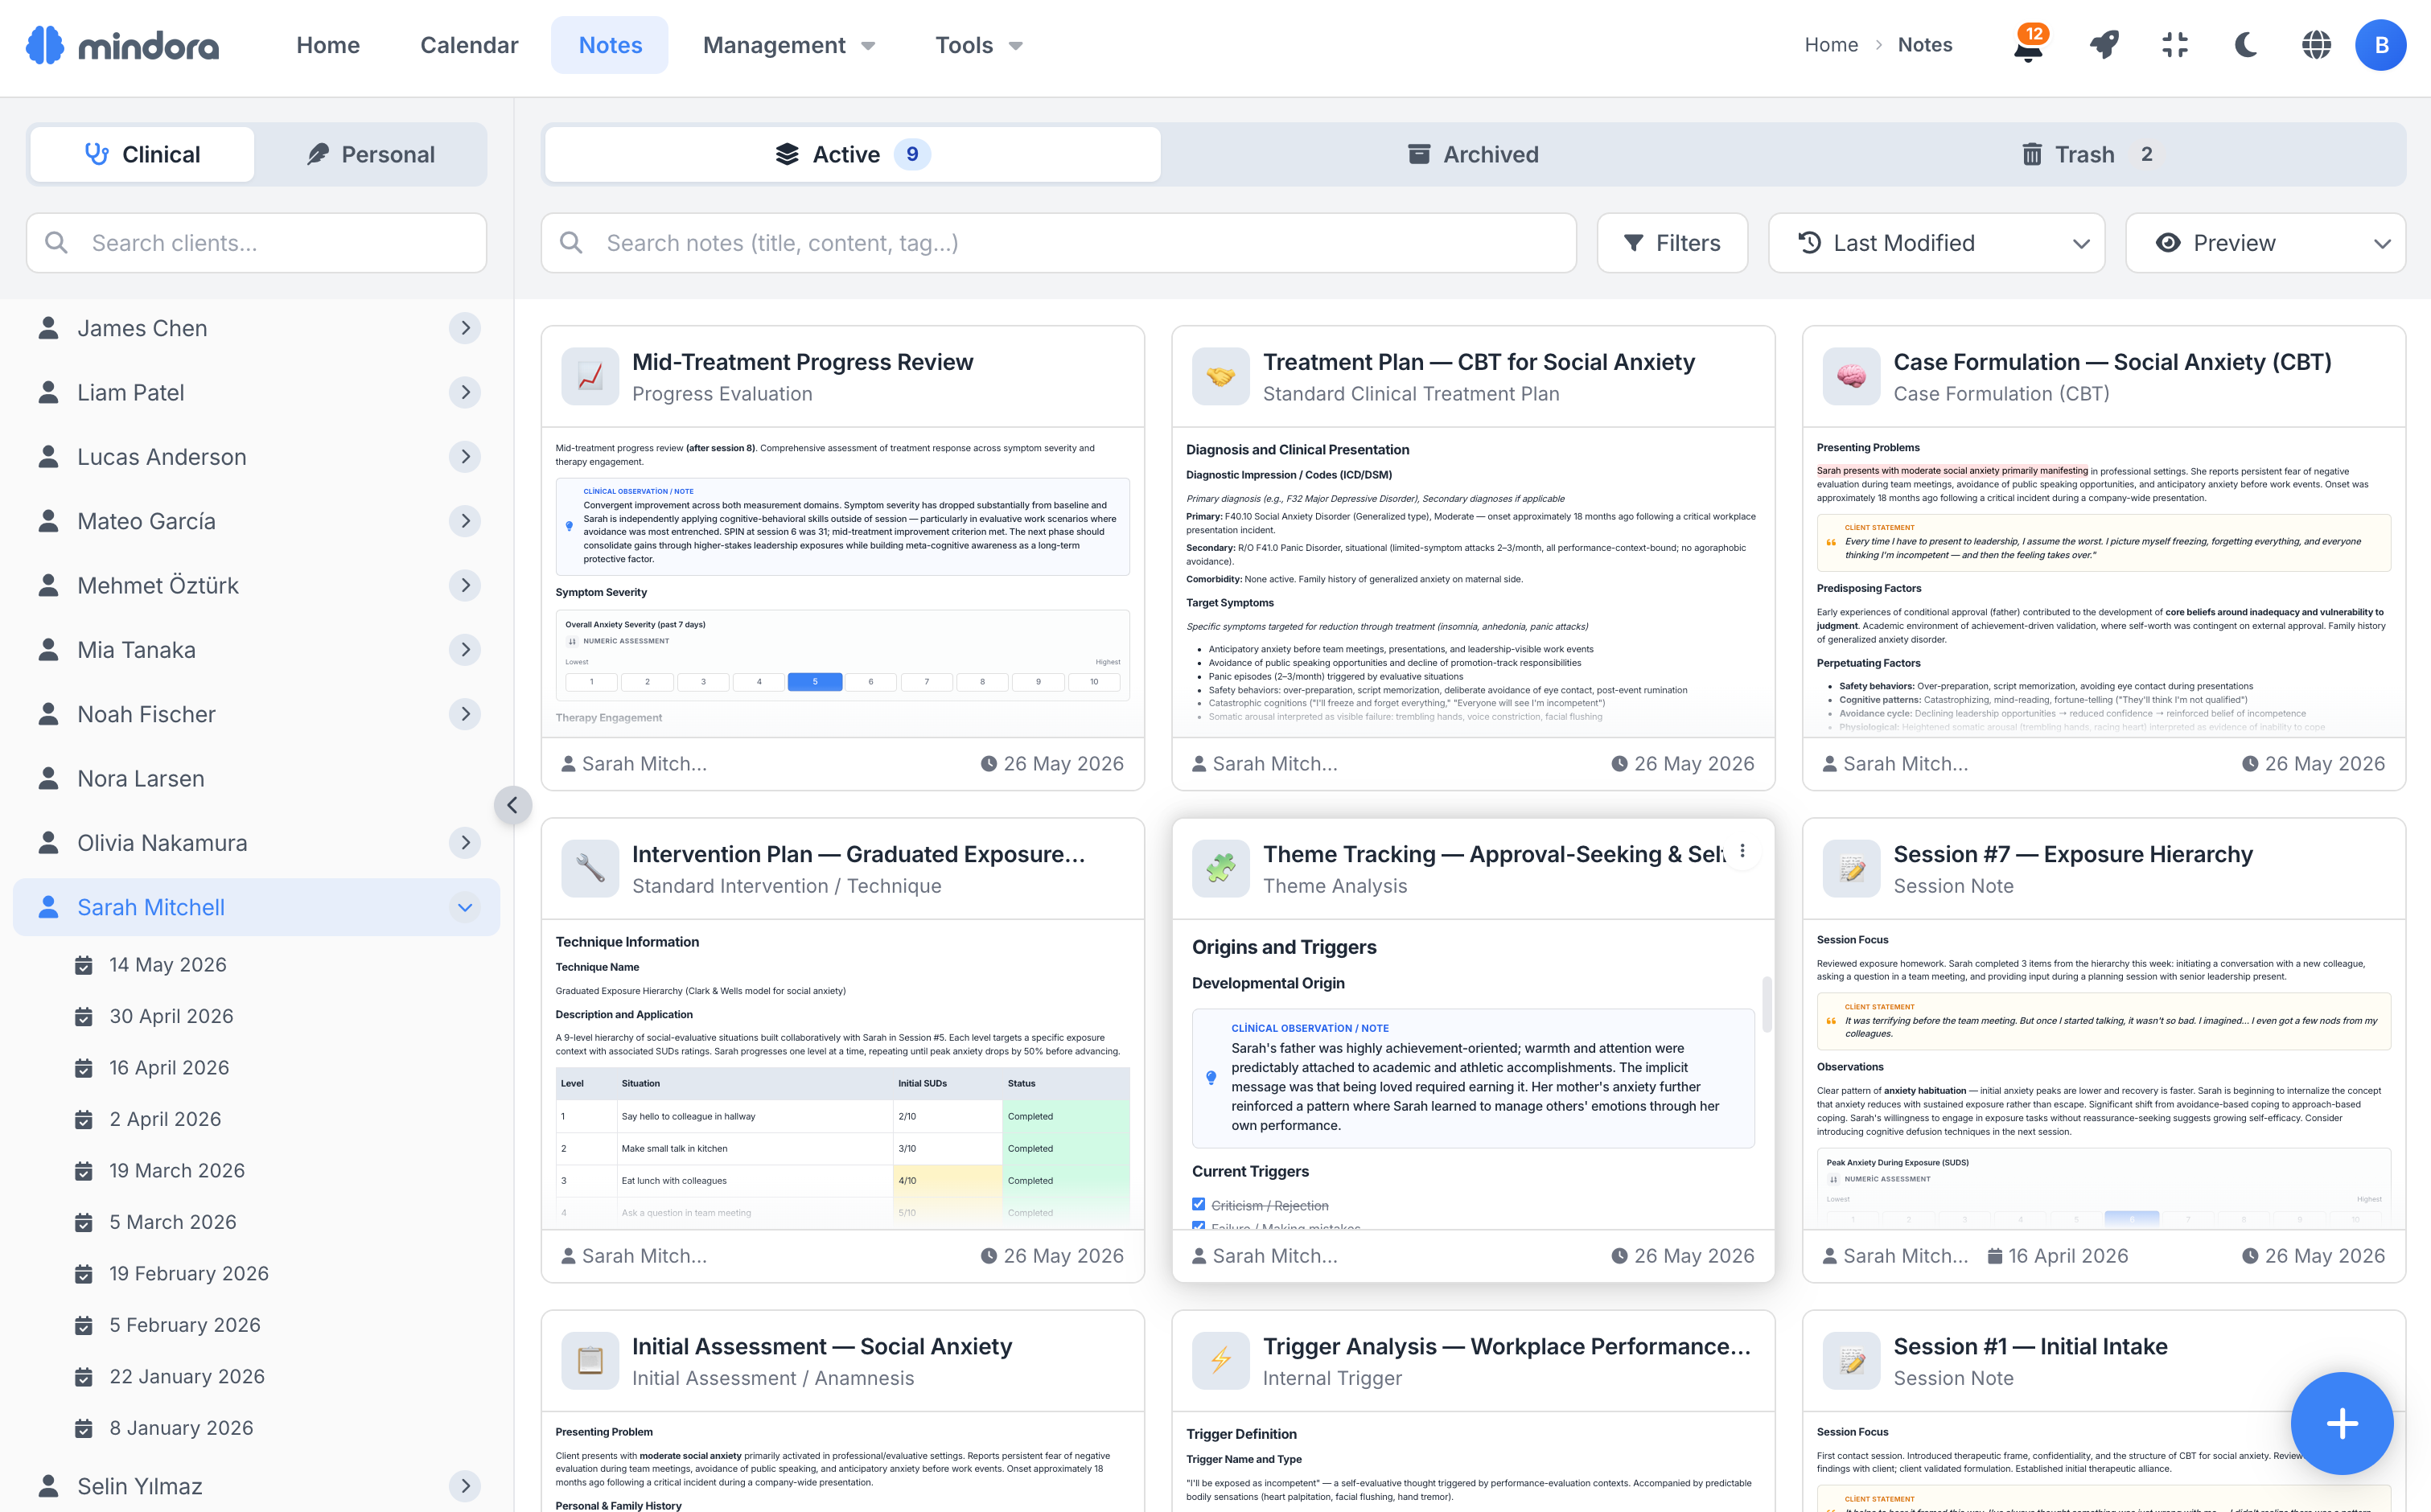Open the 19 February 2026 session
Image resolution: width=2431 pixels, height=1512 pixels.
point(189,1273)
